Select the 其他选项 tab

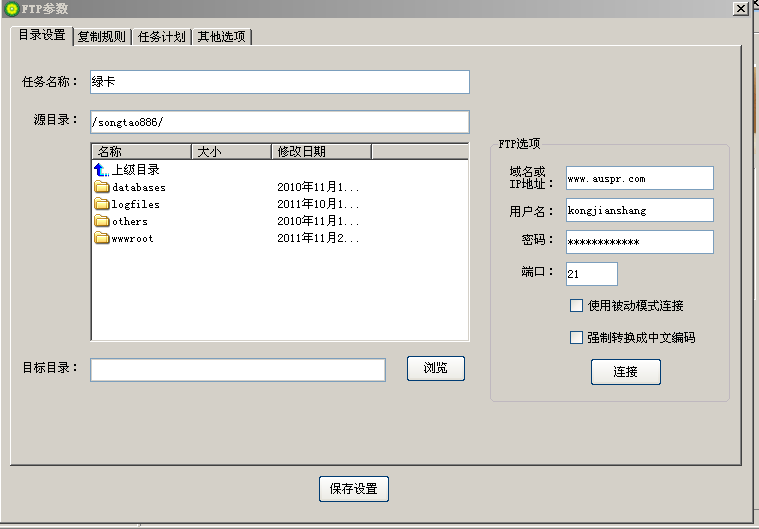(221, 37)
